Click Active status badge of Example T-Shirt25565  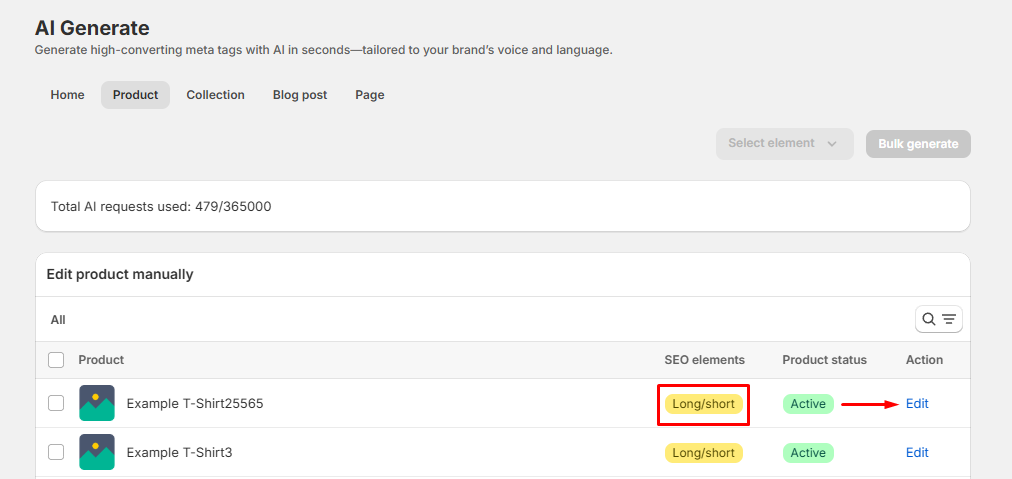pos(808,404)
